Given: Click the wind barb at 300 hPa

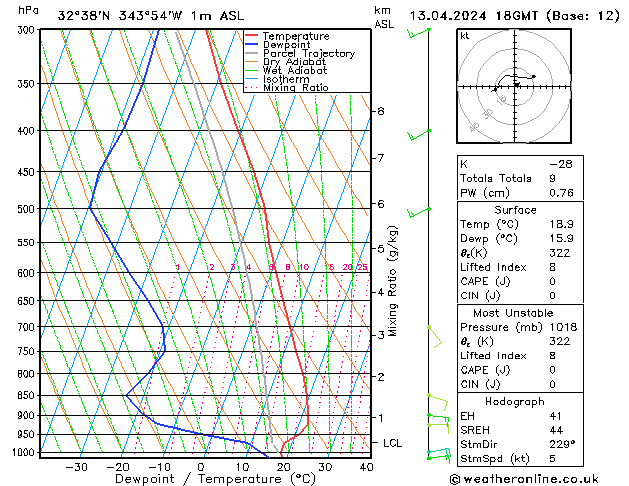Looking at the screenshot, I should point(418,33).
